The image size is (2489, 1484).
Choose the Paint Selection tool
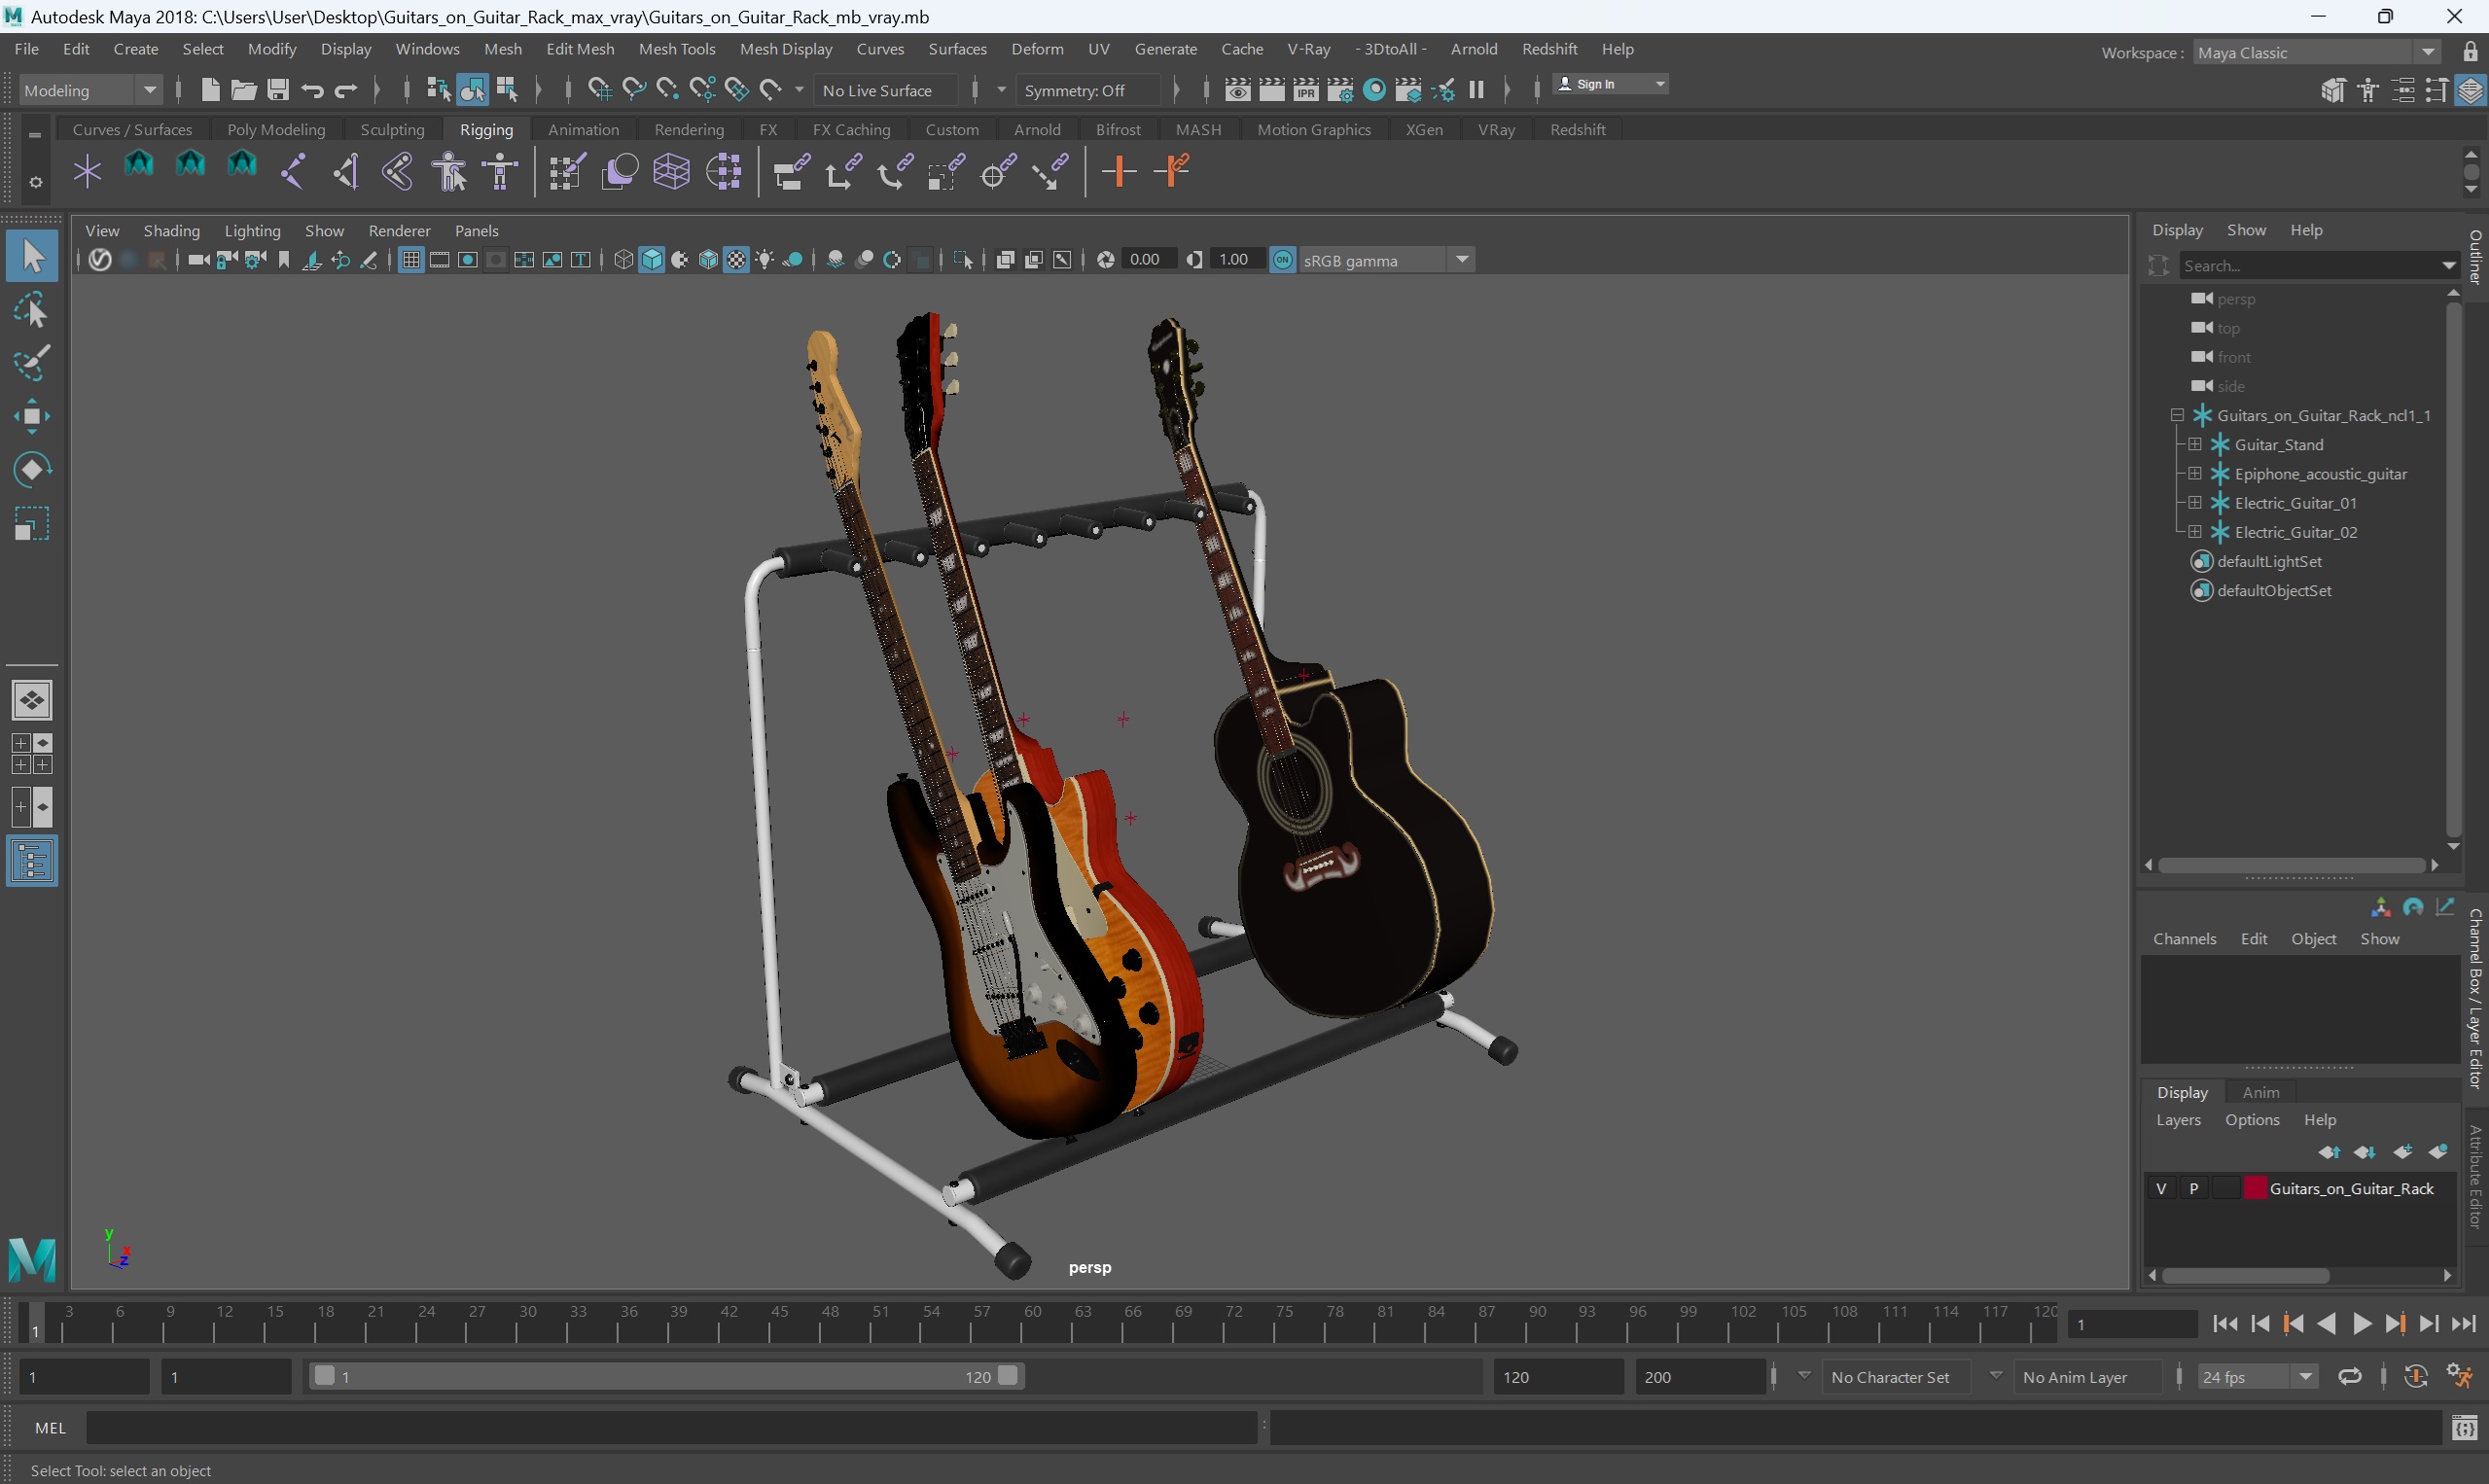click(32, 363)
